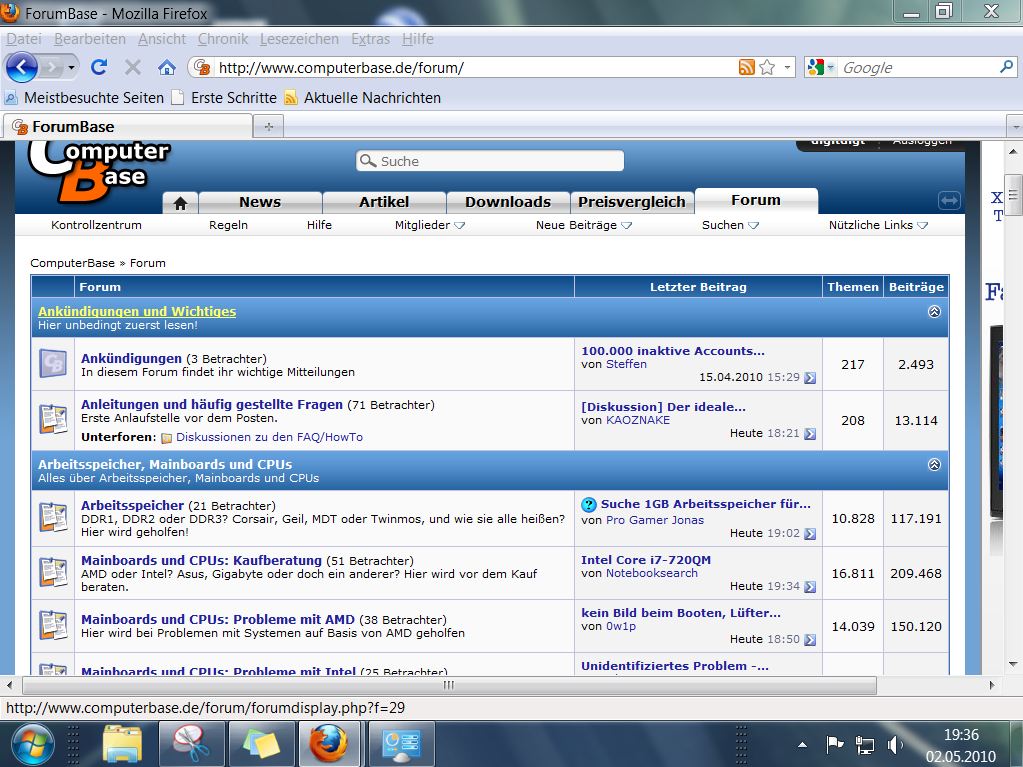Viewport: 1023px width, 767px height.
Task: Click the horizontal scrollbar thumb
Action: 450,685
